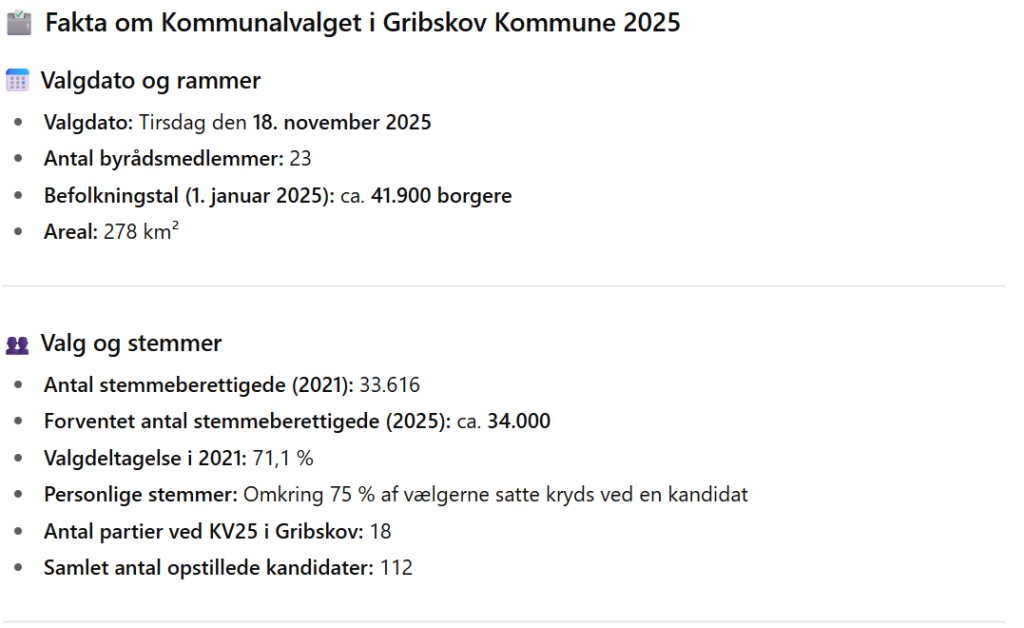Image resolution: width=1024 pixels, height=628 pixels.
Task: Click the Valgdeltagelse i 2021 label
Action: [145, 458]
